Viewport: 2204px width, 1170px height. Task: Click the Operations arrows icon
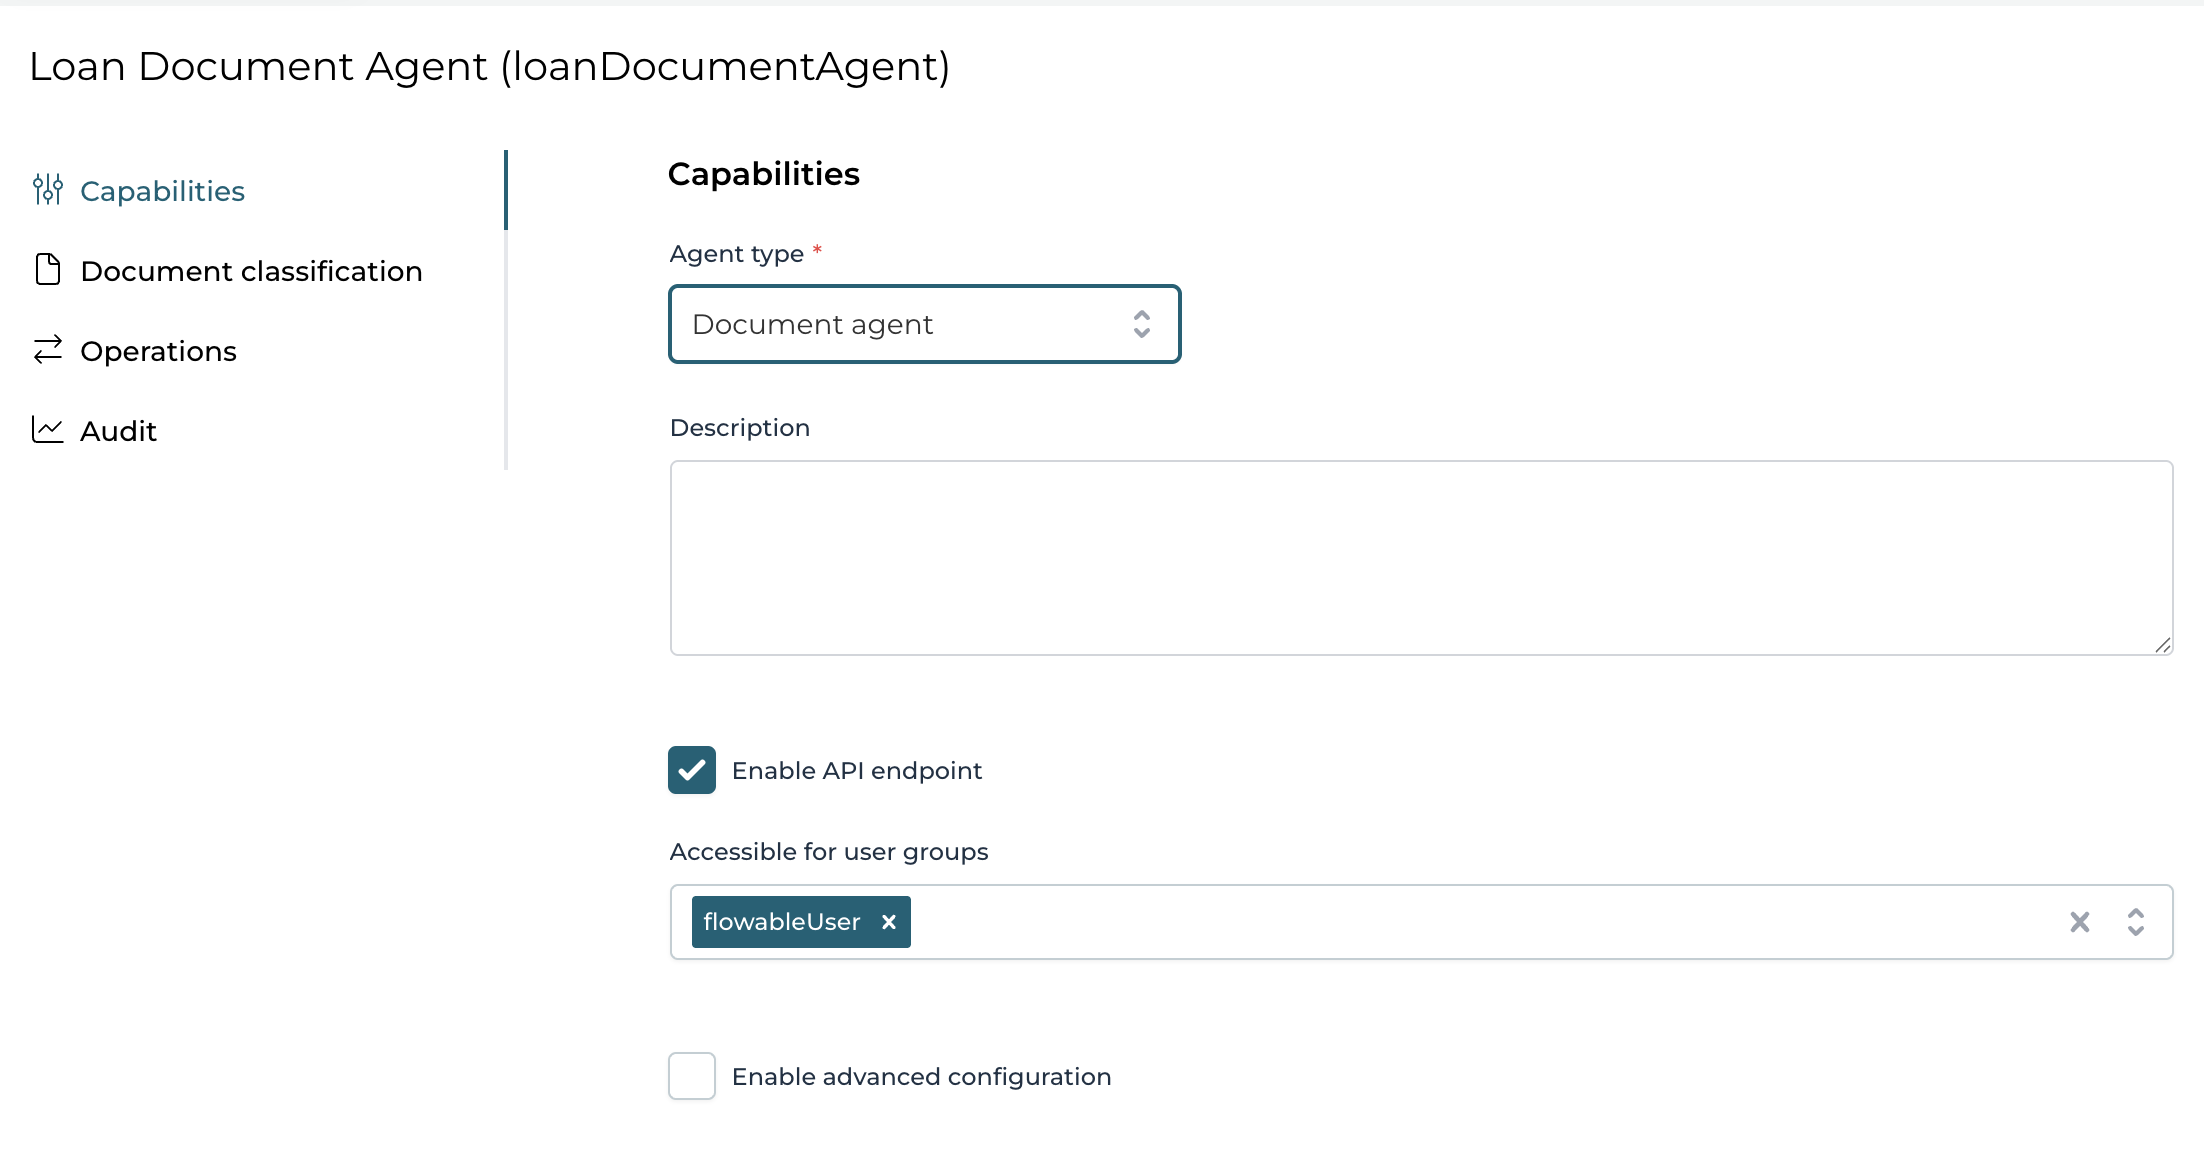click(47, 350)
